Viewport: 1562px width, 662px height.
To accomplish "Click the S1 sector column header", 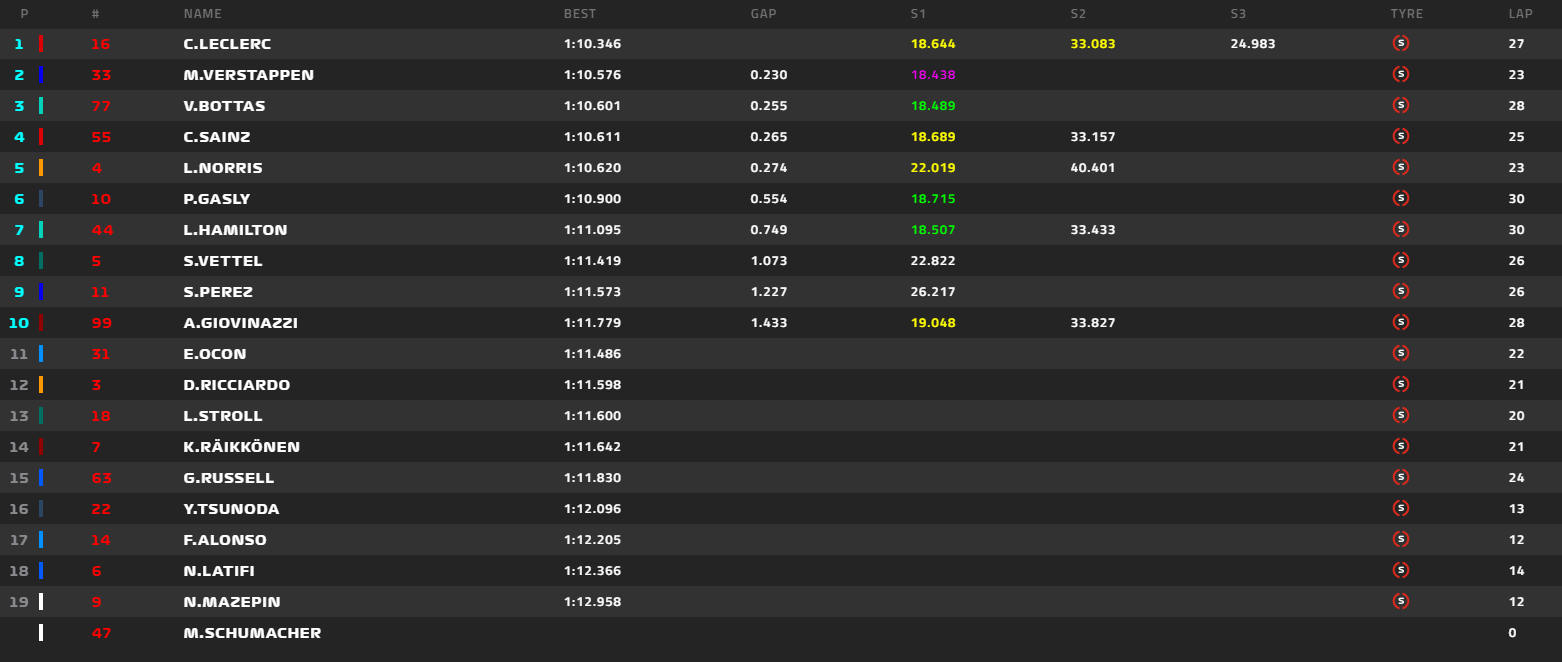I will tap(918, 14).
